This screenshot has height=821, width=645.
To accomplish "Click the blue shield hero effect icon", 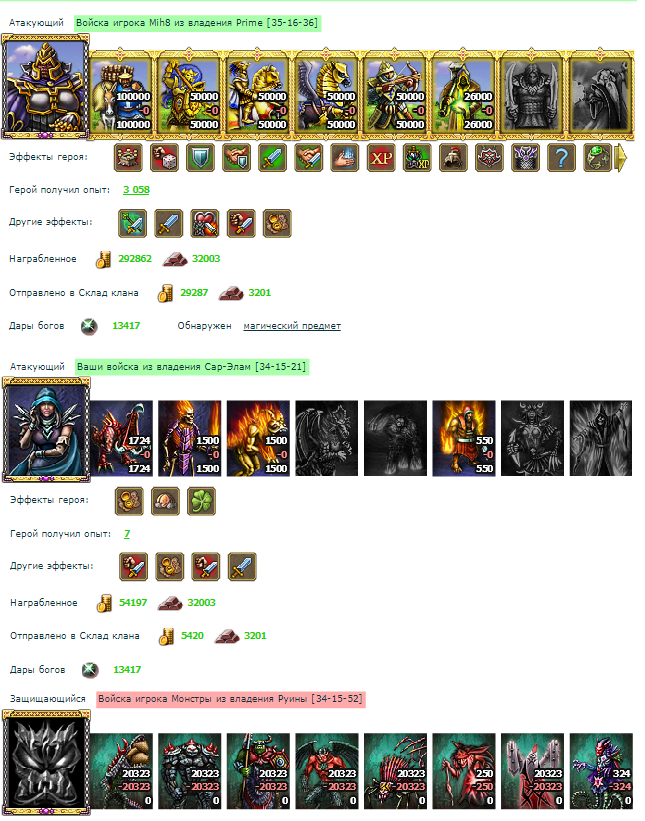I will [x=201, y=158].
